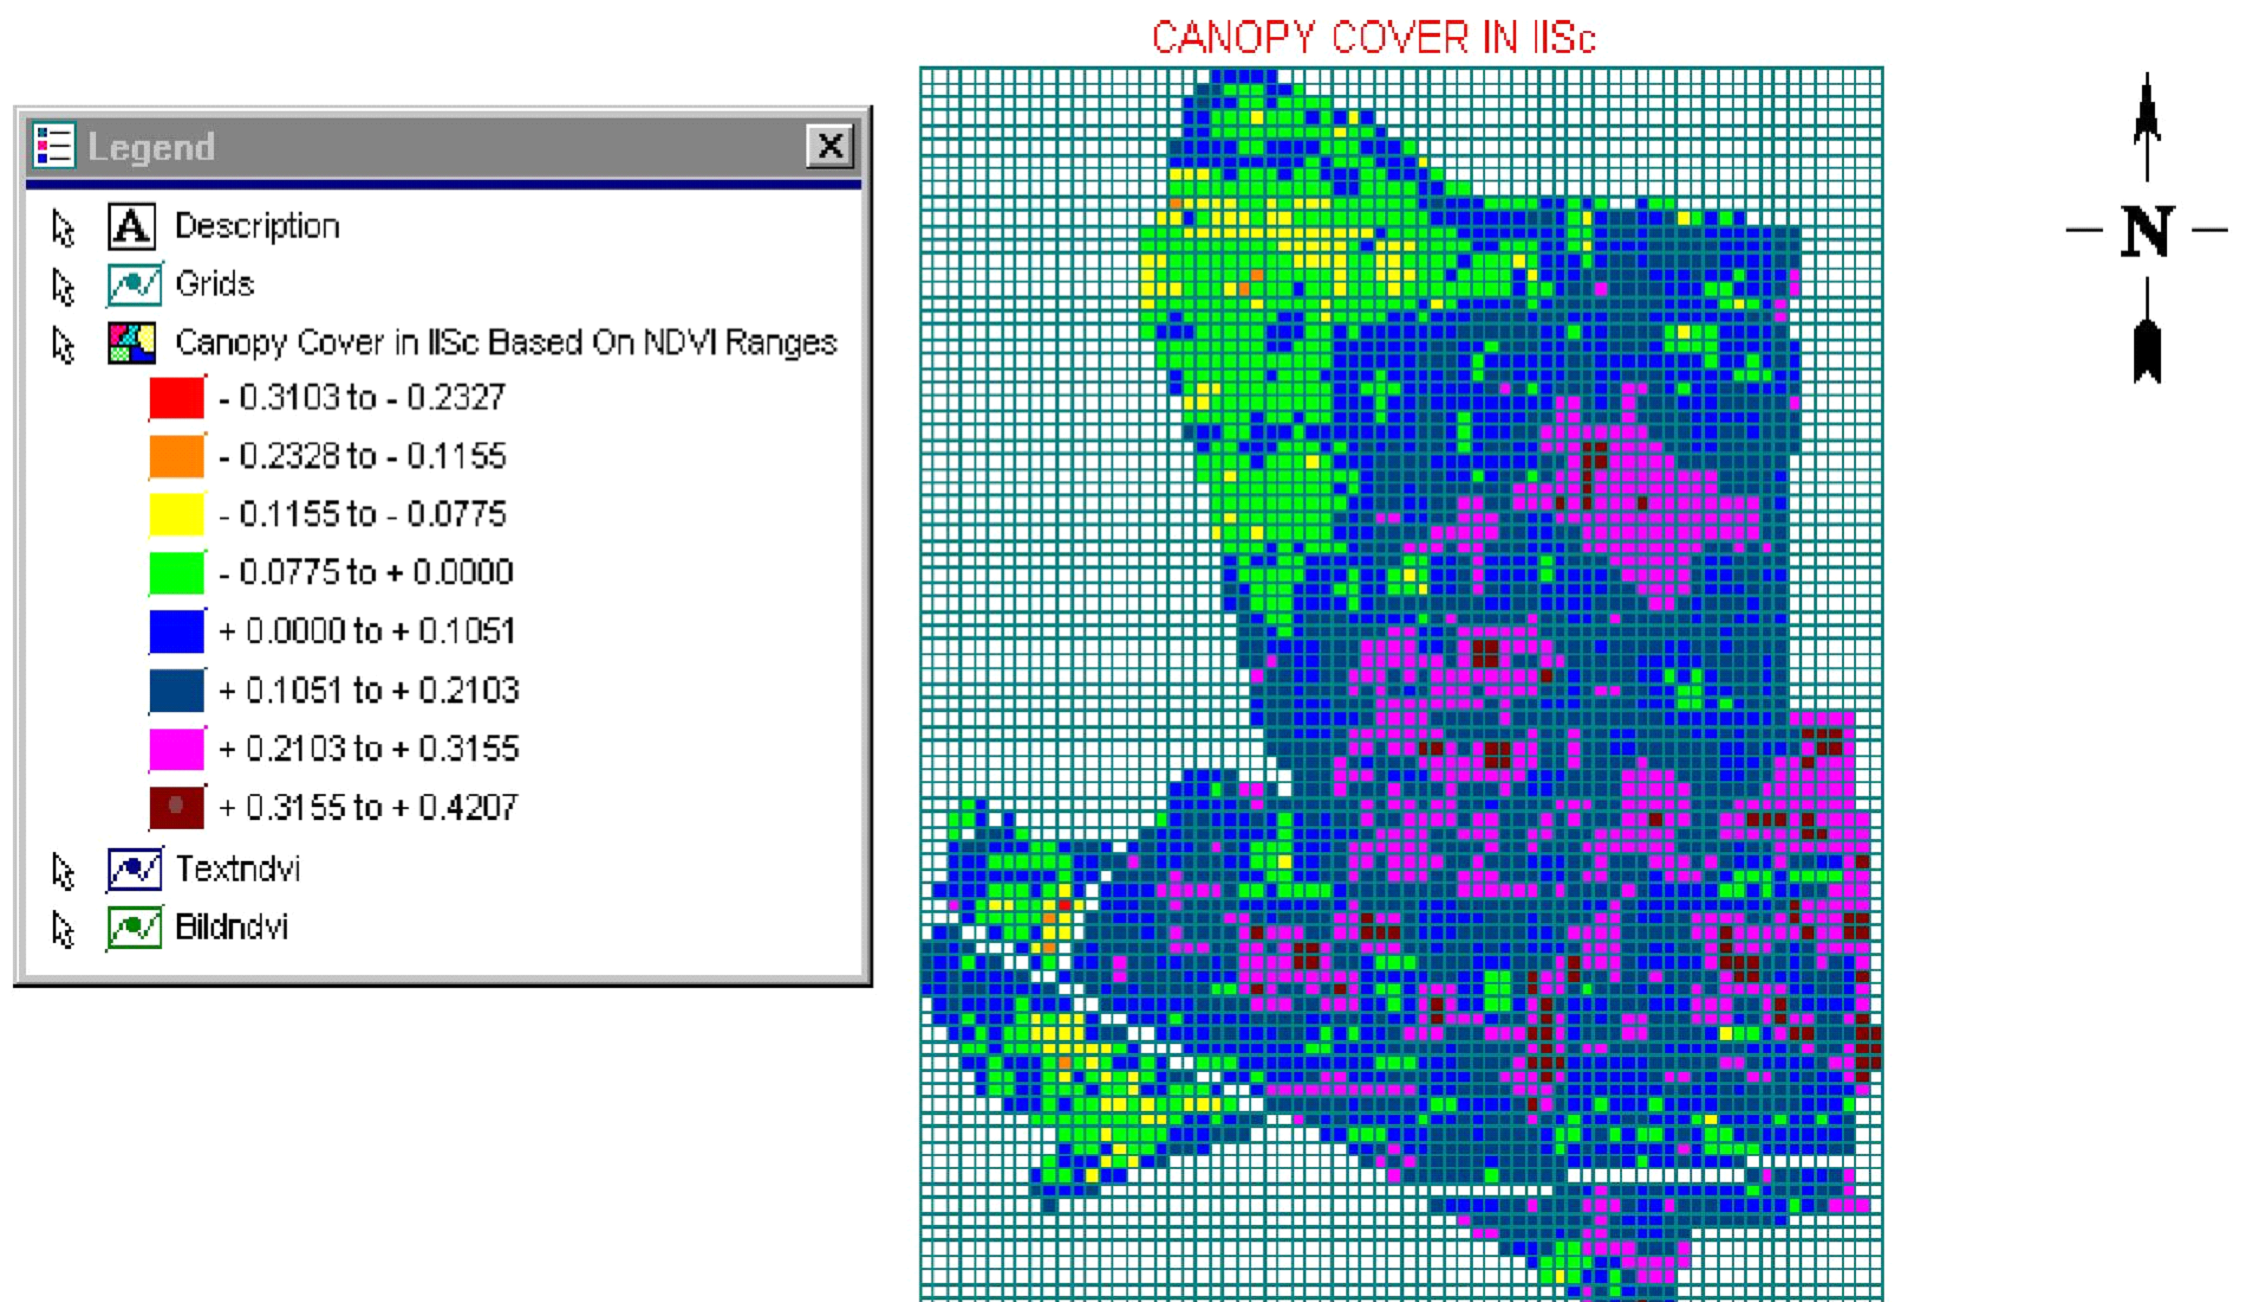The width and height of the screenshot is (2246, 1302).
Task: Click the red -0.3103 to -0.2327 swatch
Action: 177,398
